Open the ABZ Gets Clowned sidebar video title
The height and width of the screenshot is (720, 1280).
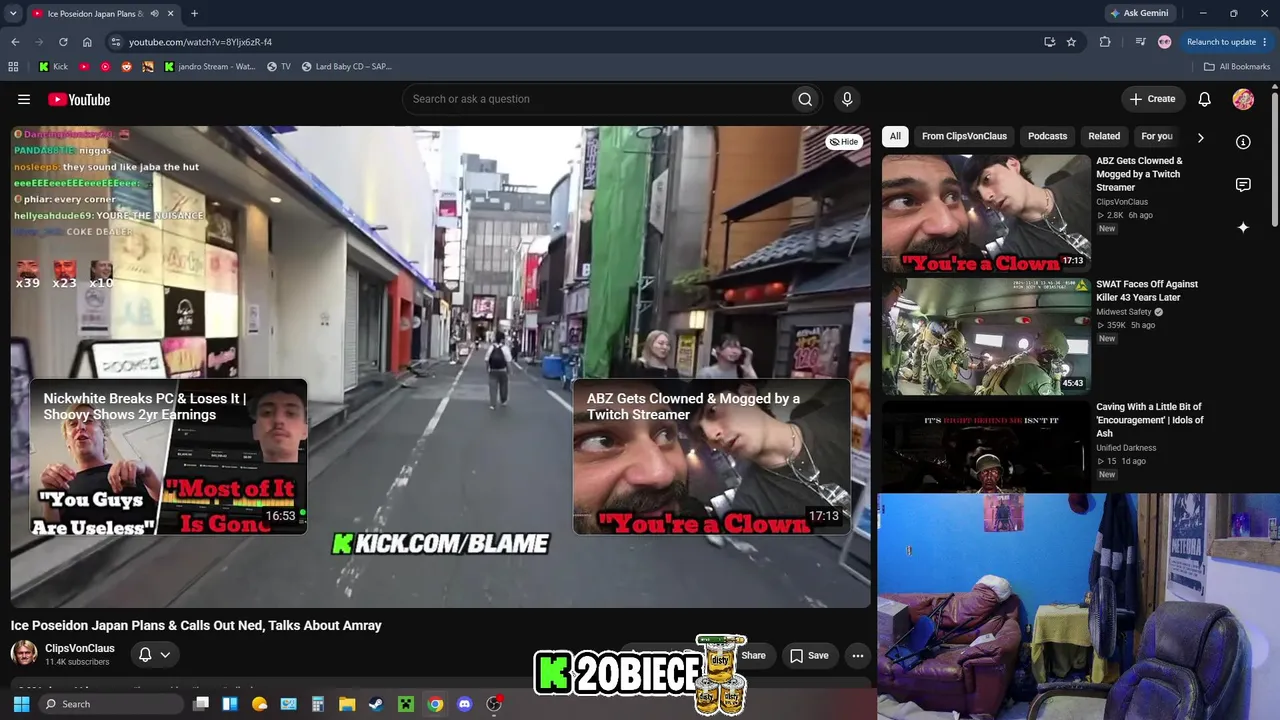pyautogui.click(x=1139, y=174)
